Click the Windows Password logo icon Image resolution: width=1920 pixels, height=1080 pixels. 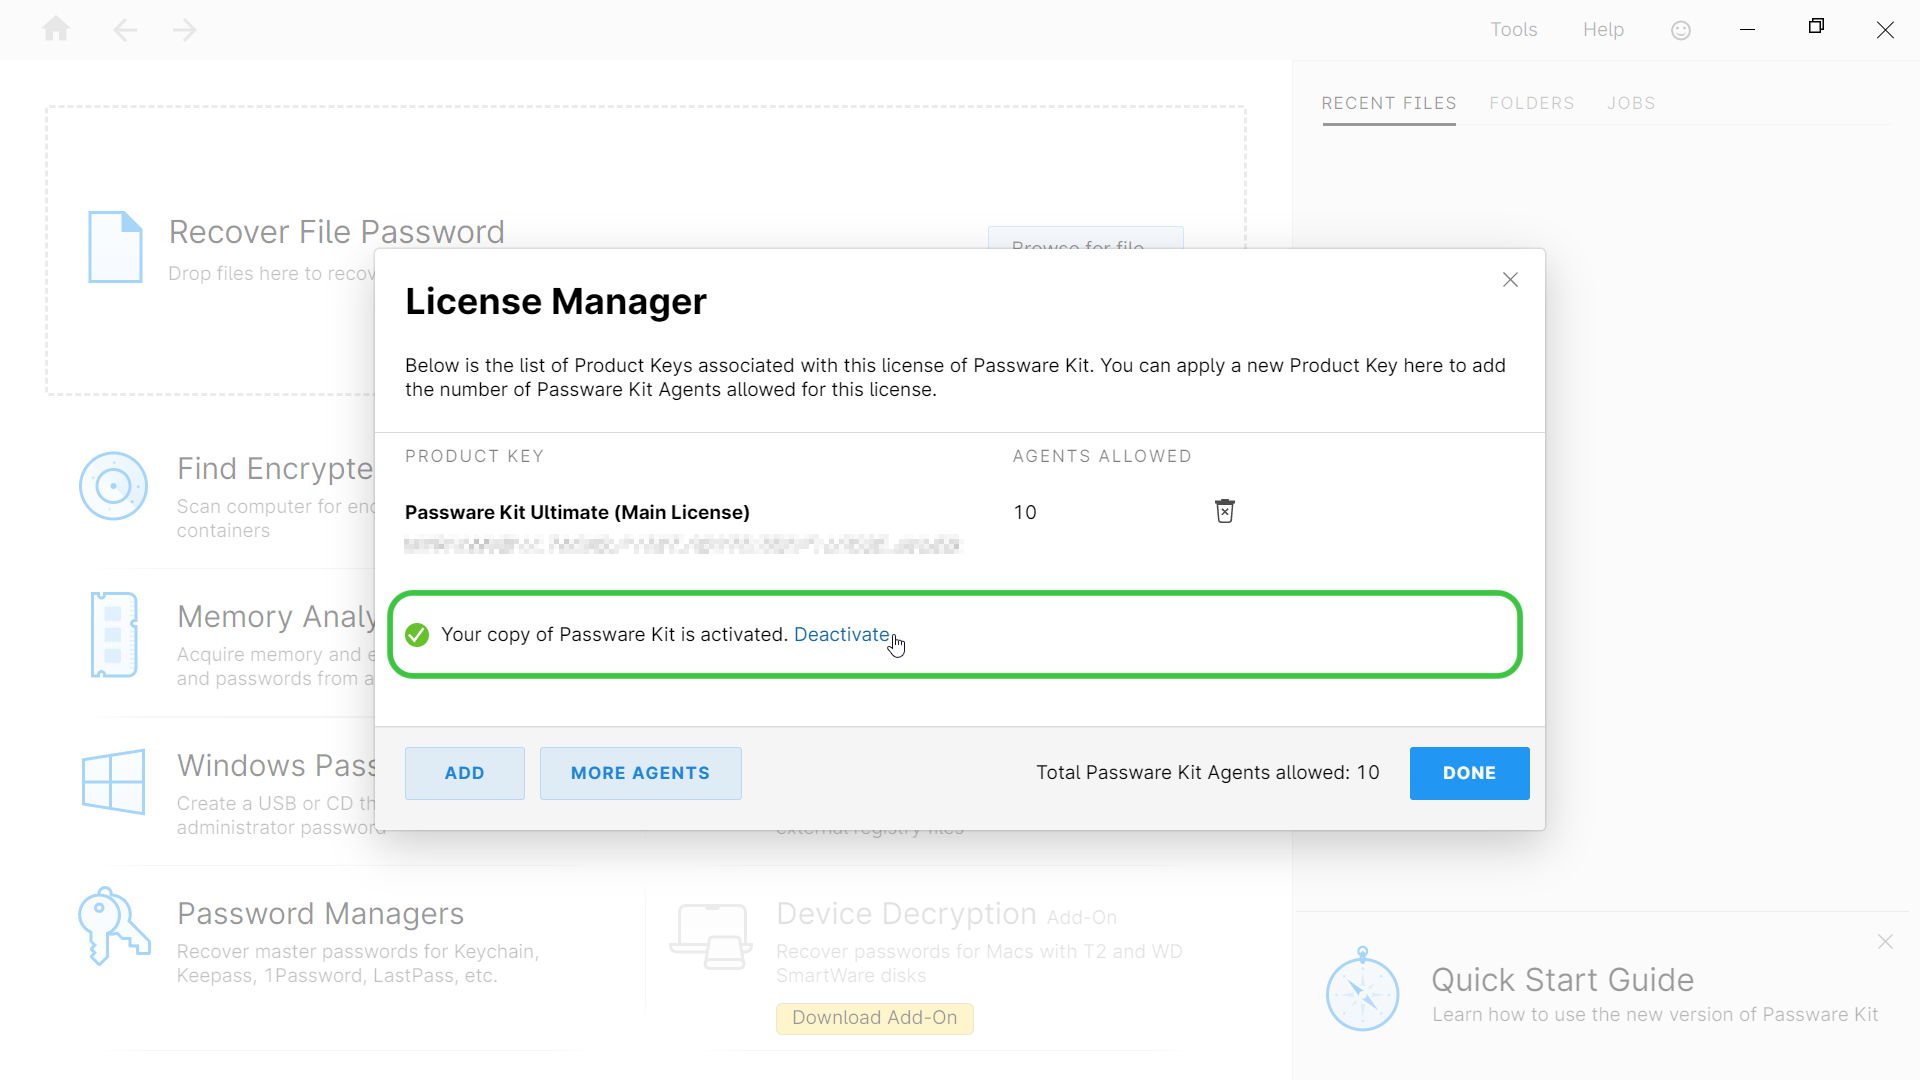click(x=113, y=782)
